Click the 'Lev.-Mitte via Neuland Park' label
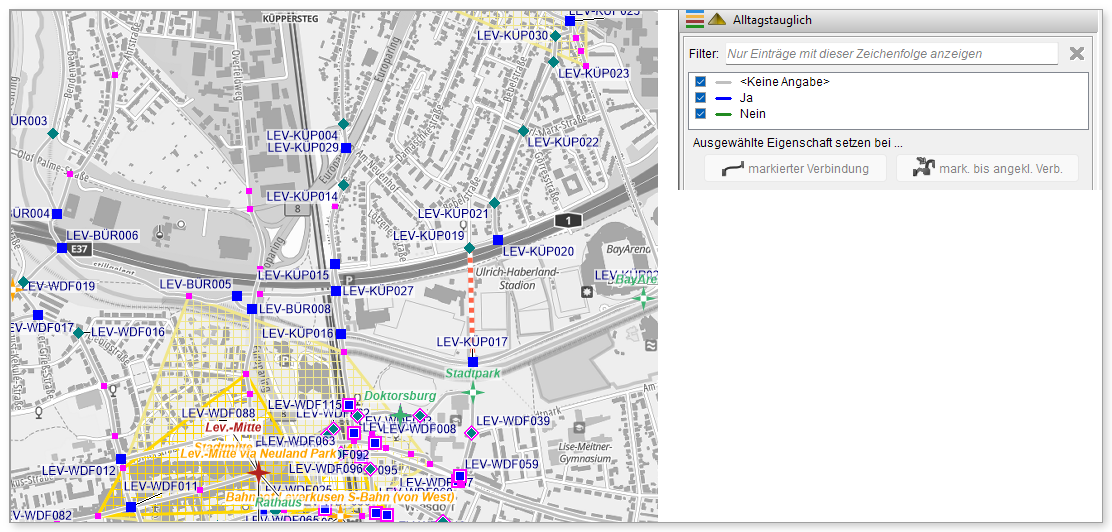The width and height of the screenshot is (1112, 532). tap(259, 453)
